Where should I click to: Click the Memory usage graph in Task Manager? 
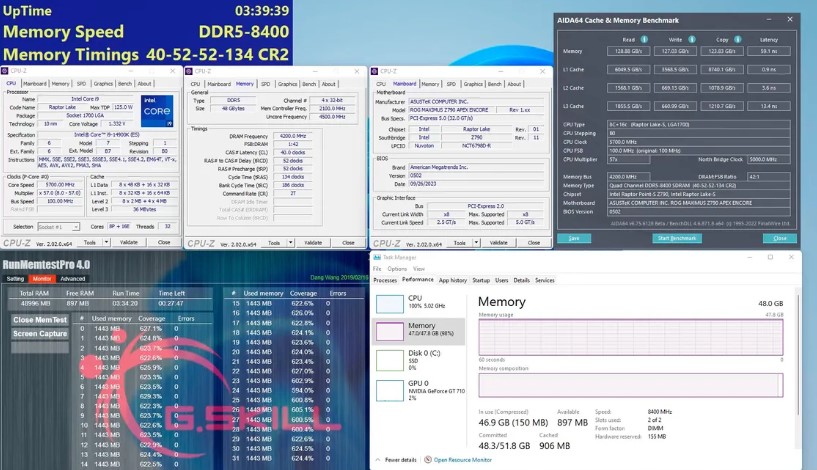tap(630, 338)
